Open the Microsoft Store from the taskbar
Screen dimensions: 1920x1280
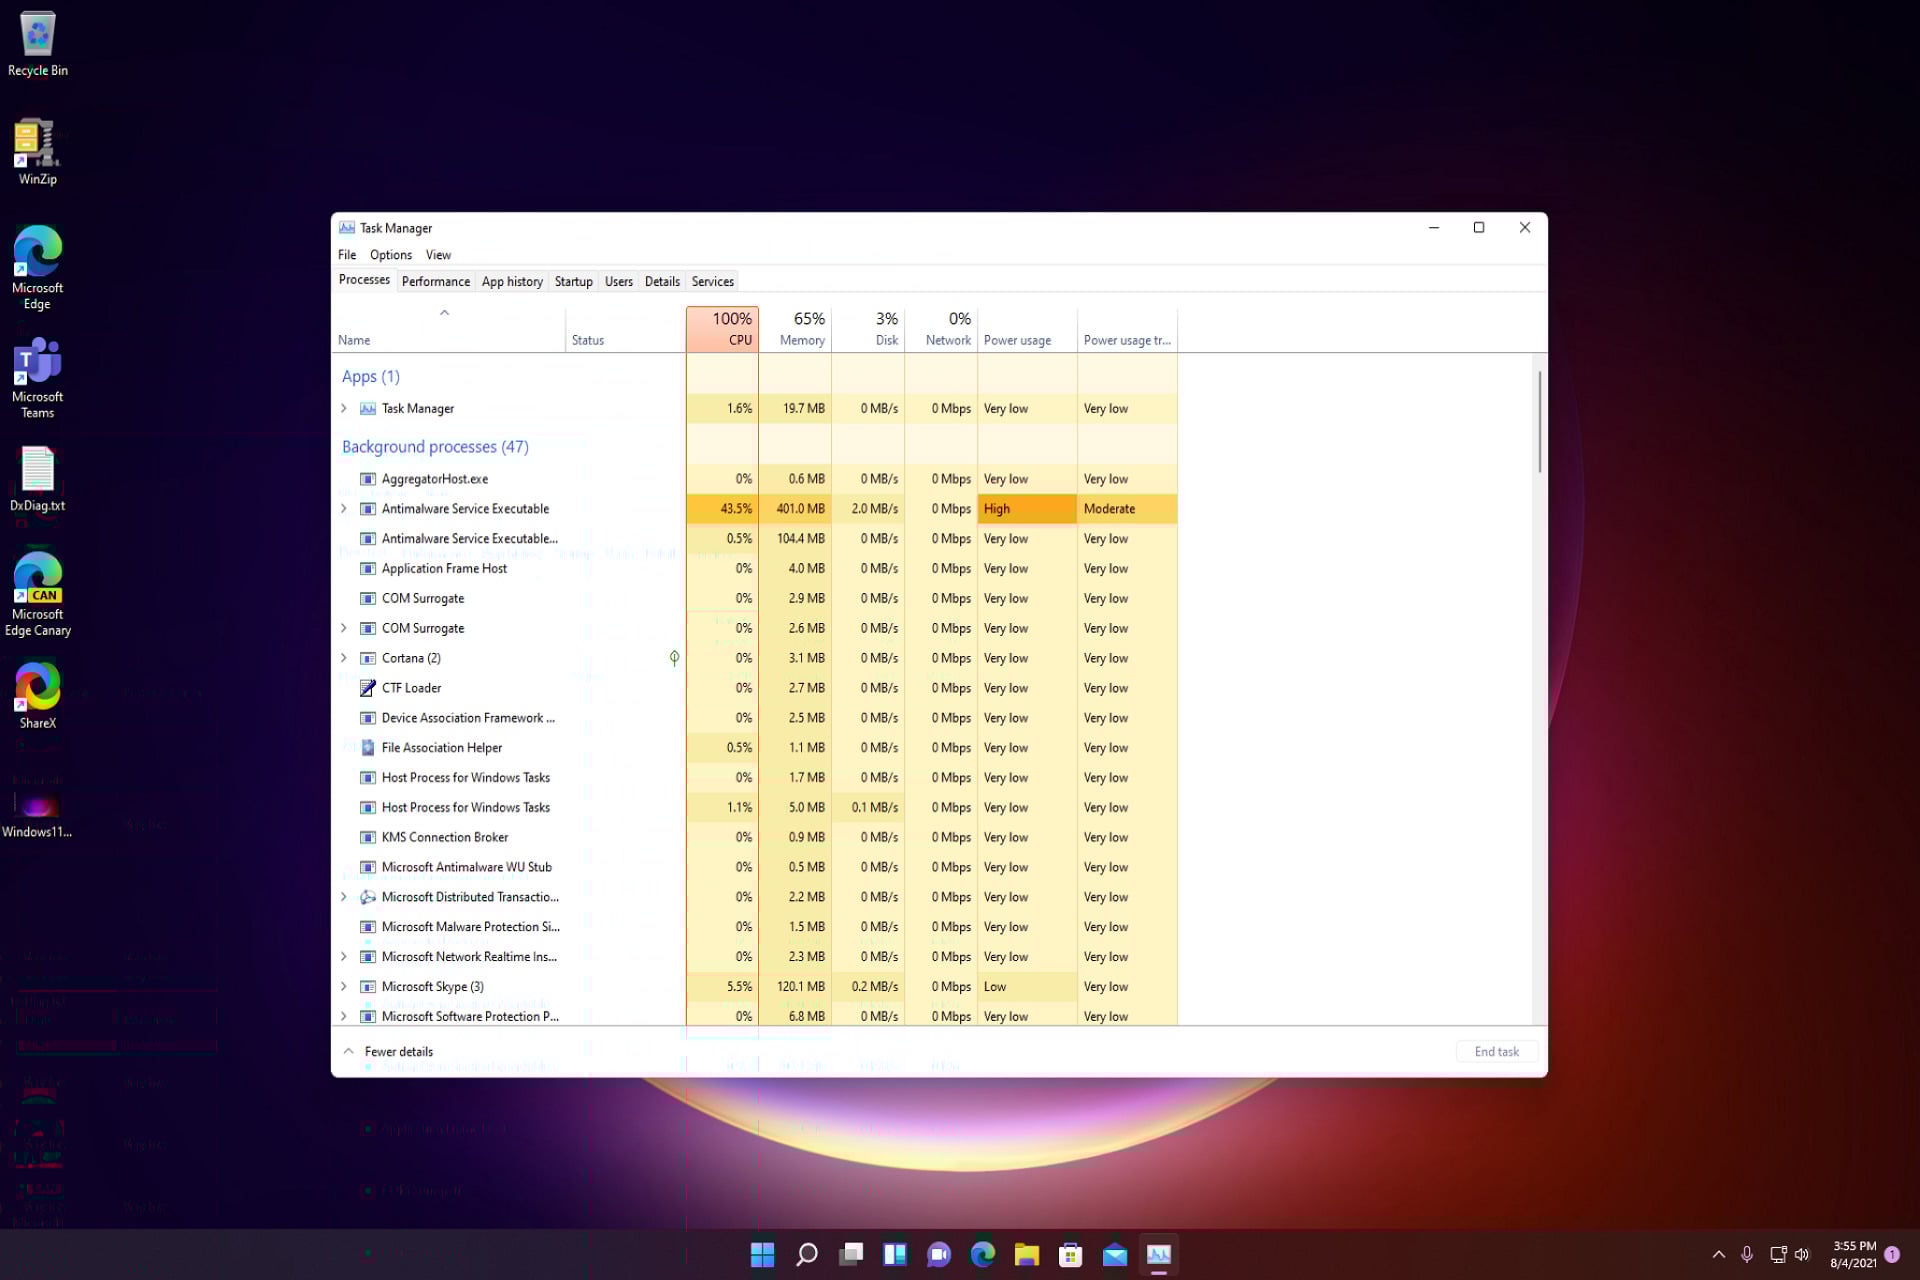(x=1070, y=1255)
